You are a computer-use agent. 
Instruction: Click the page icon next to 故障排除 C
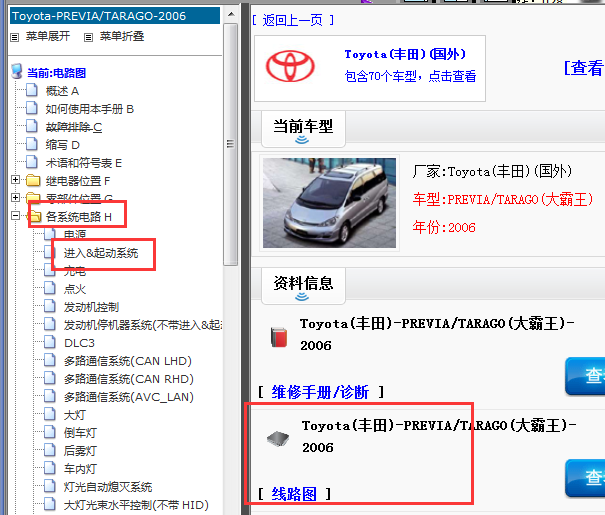click(32, 126)
